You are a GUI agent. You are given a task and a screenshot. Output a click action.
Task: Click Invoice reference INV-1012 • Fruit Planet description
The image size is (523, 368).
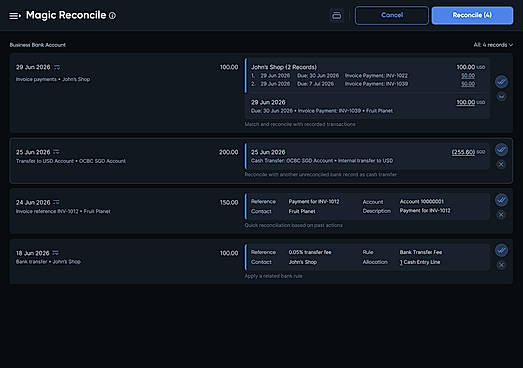(63, 212)
